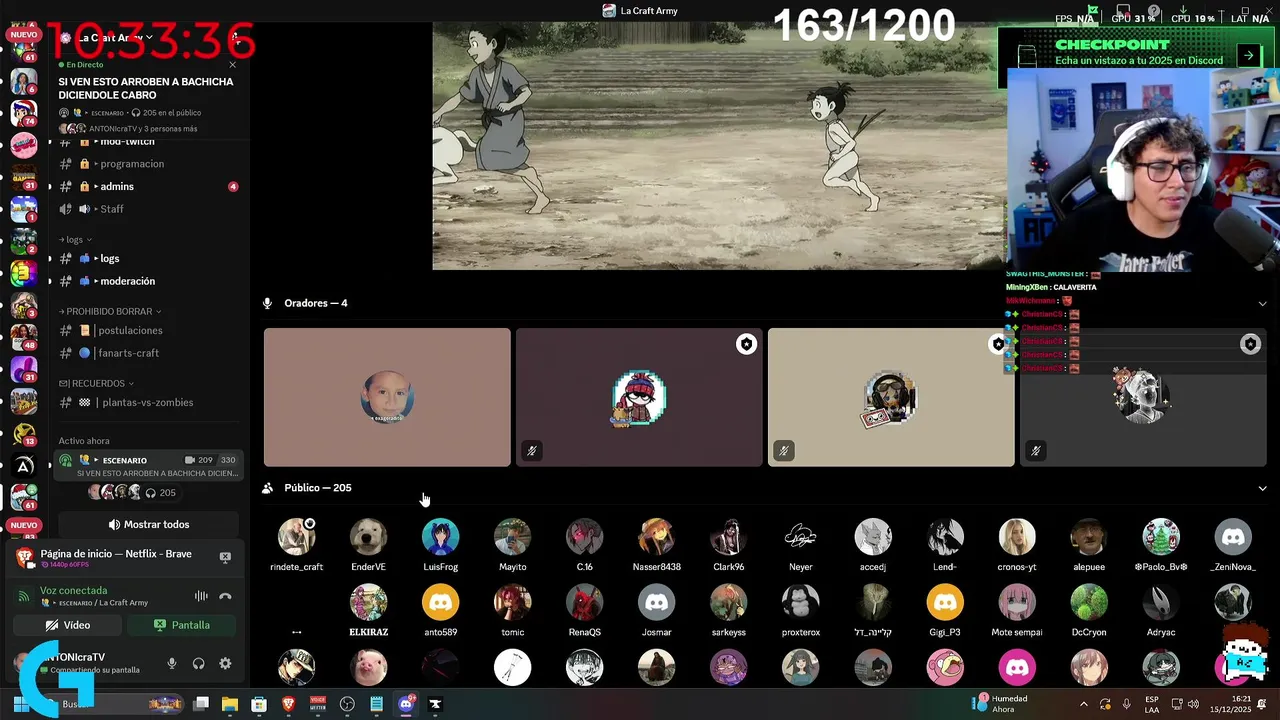The width and height of the screenshot is (1280, 720).
Task: Toggle microphone mute for ANTONIcraTV
Action: point(172,663)
